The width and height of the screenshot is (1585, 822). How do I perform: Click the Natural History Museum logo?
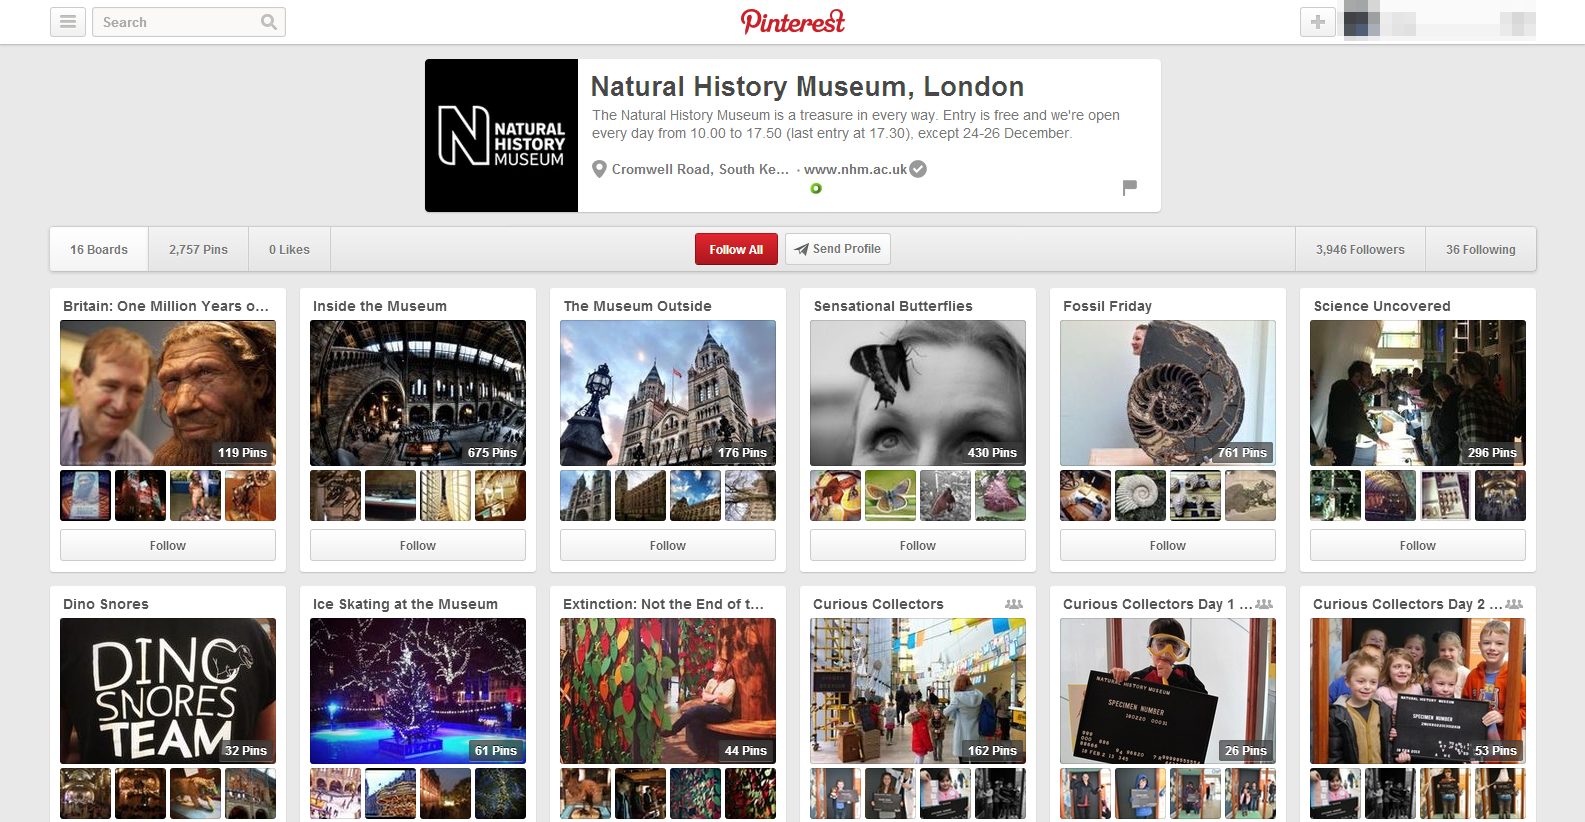[x=501, y=135]
